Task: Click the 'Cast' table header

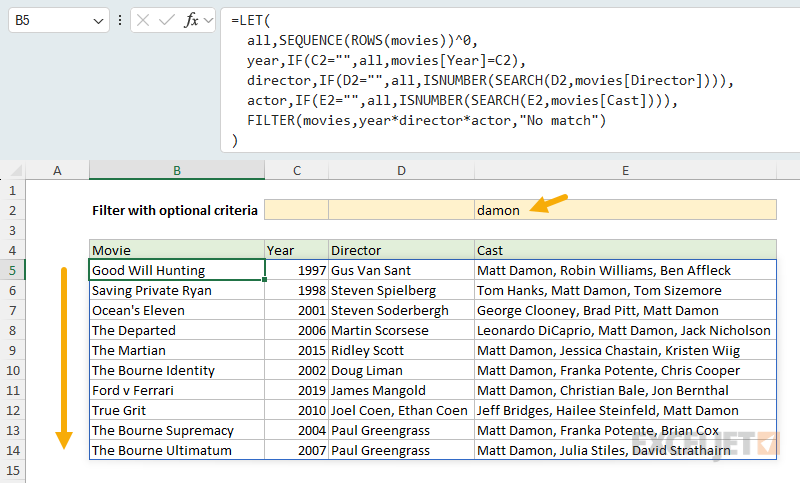Action: tap(625, 250)
